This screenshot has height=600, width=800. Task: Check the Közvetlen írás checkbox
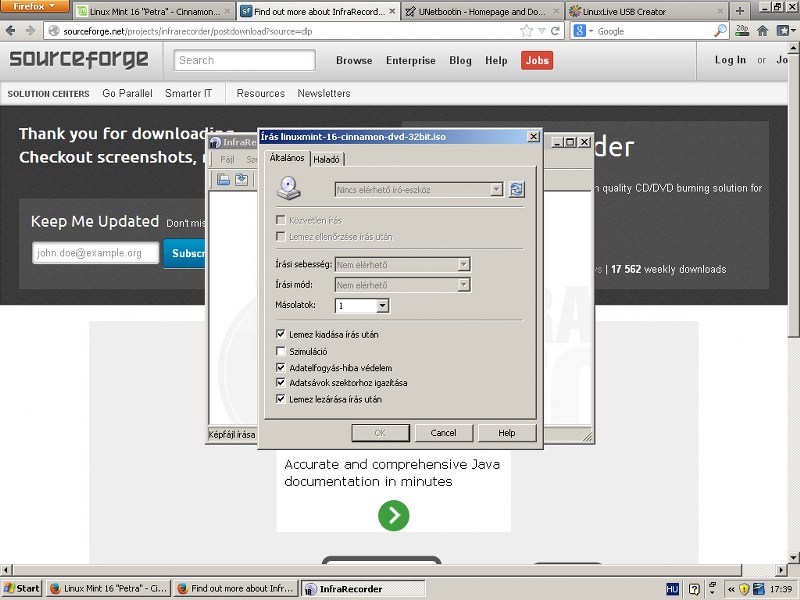pyautogui.click(x=280, y=220)
